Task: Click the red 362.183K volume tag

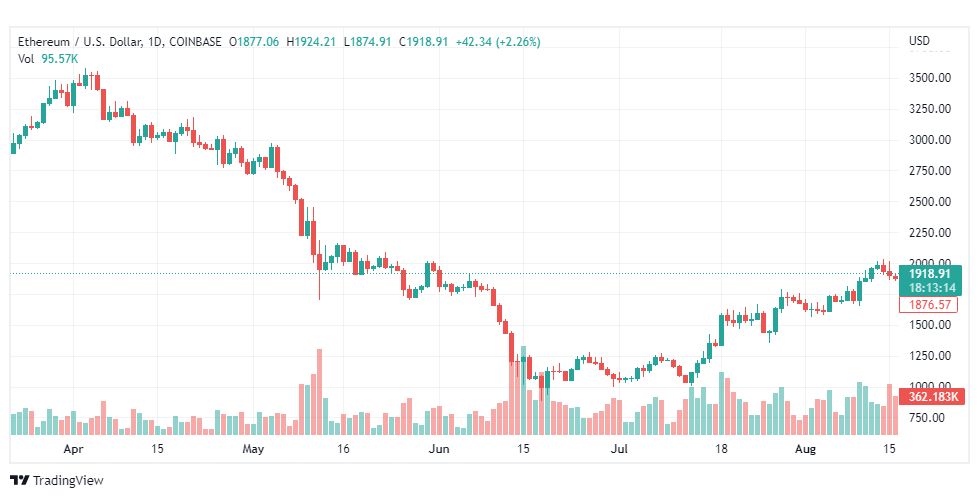Action: tap(932, 396)
